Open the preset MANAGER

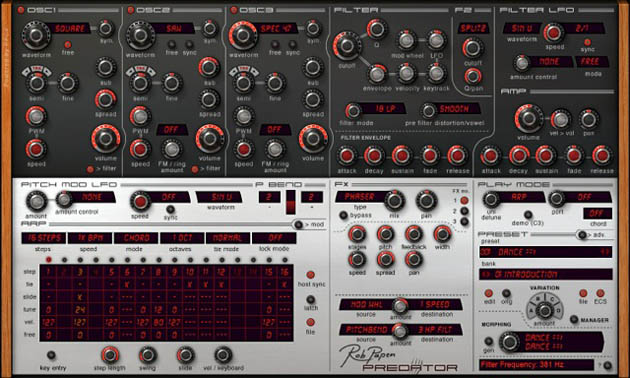[574, 319]
